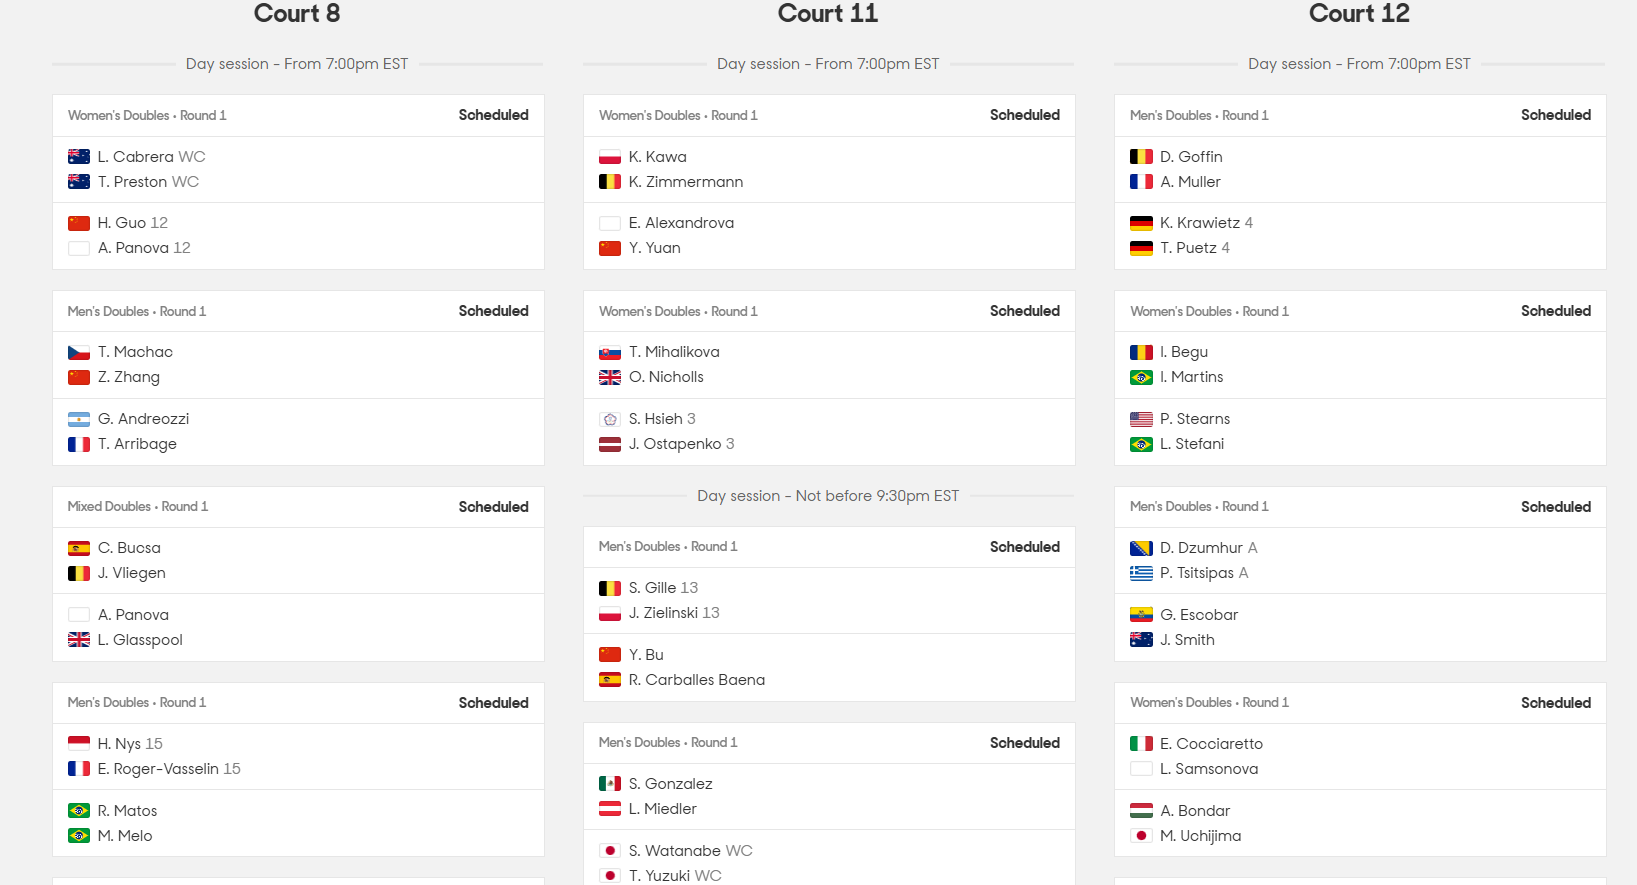Click the Greek flag next to P. Tsitsipas
The height and width of the screenshot is (885, 1637).
pyautogui.click(x=1141, y=573)
